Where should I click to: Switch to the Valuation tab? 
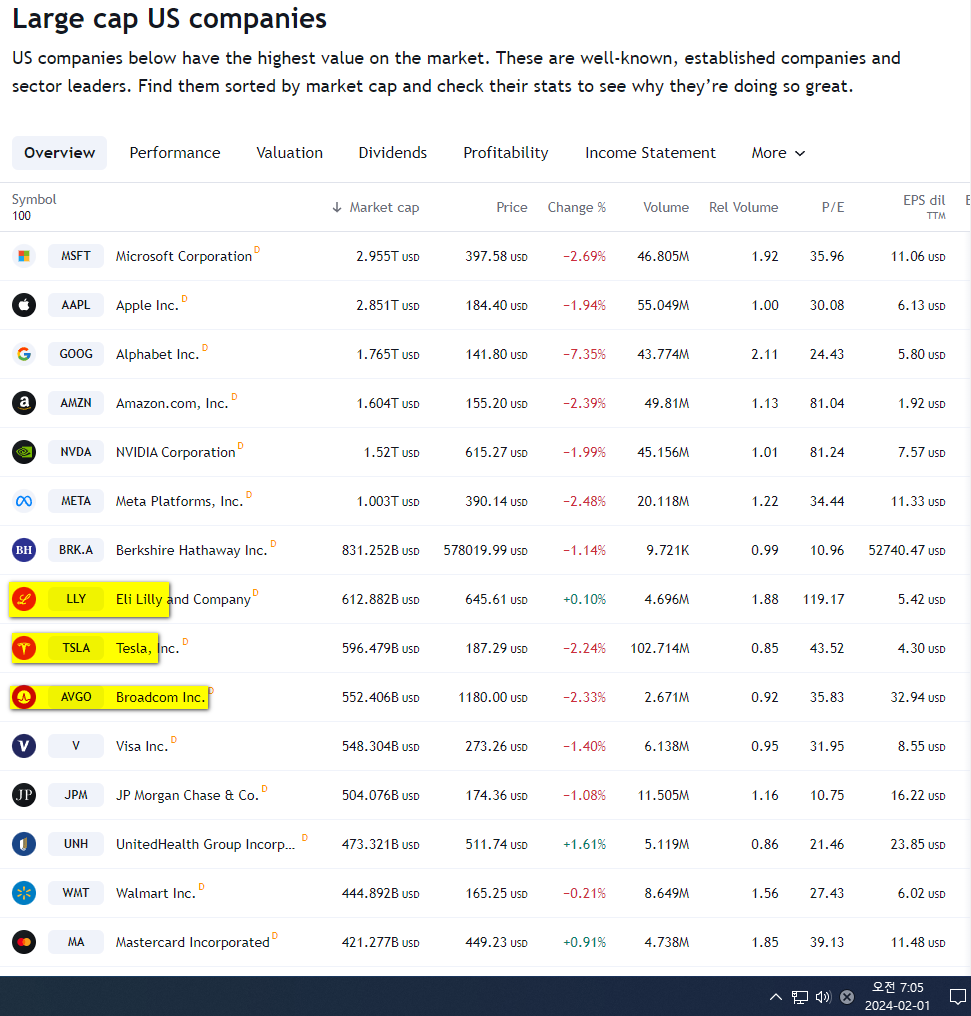point(290,153)
